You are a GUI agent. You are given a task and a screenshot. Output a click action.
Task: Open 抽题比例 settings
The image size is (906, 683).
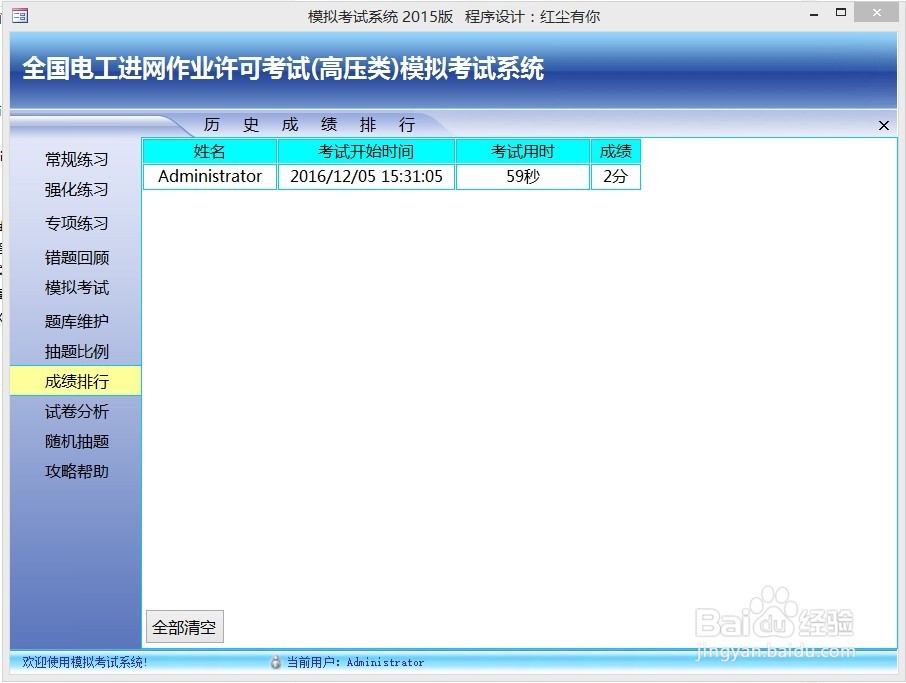tap(74, 351)
